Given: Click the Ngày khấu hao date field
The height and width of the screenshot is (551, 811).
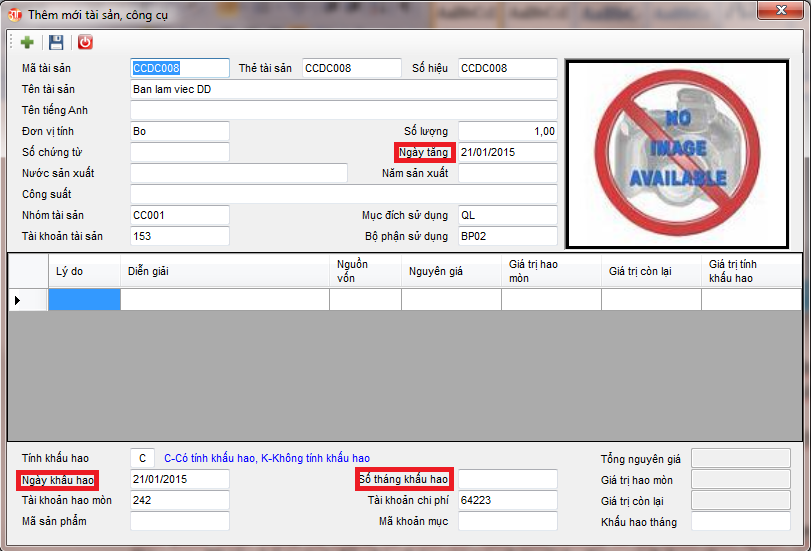Looking at the screenshot, I should (180, 479).
